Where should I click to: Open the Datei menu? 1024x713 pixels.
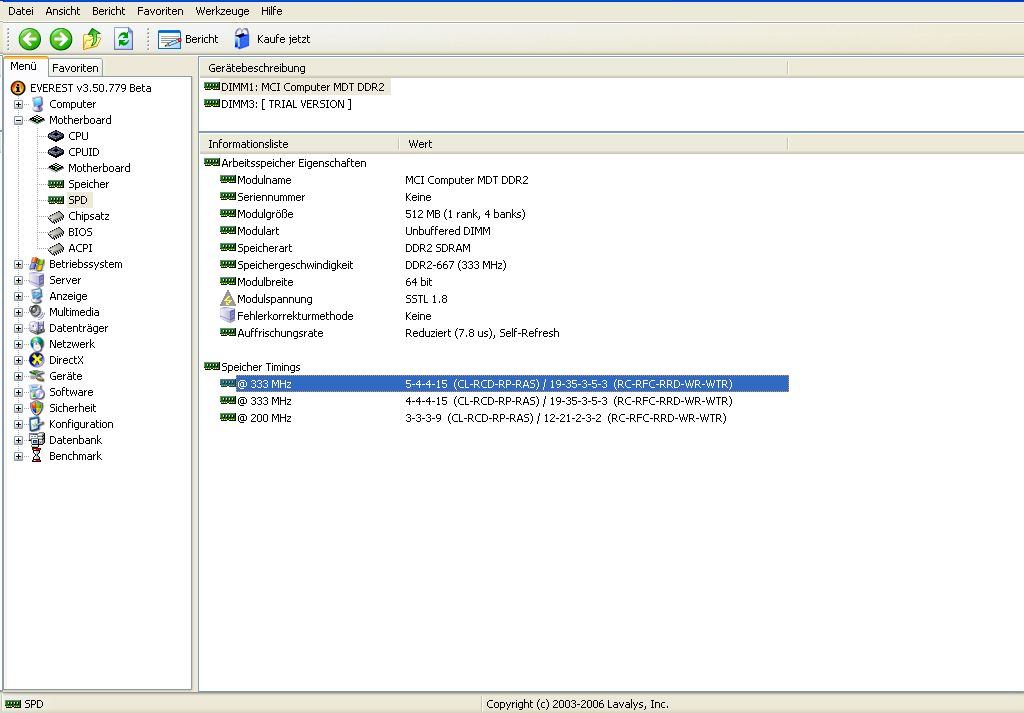coord(21,11)
